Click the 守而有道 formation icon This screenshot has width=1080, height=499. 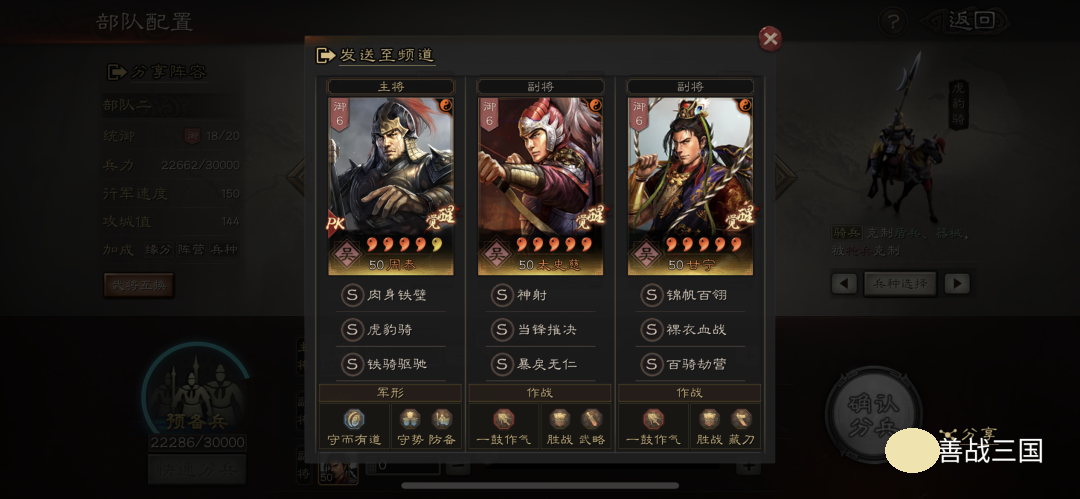(354, 418)
